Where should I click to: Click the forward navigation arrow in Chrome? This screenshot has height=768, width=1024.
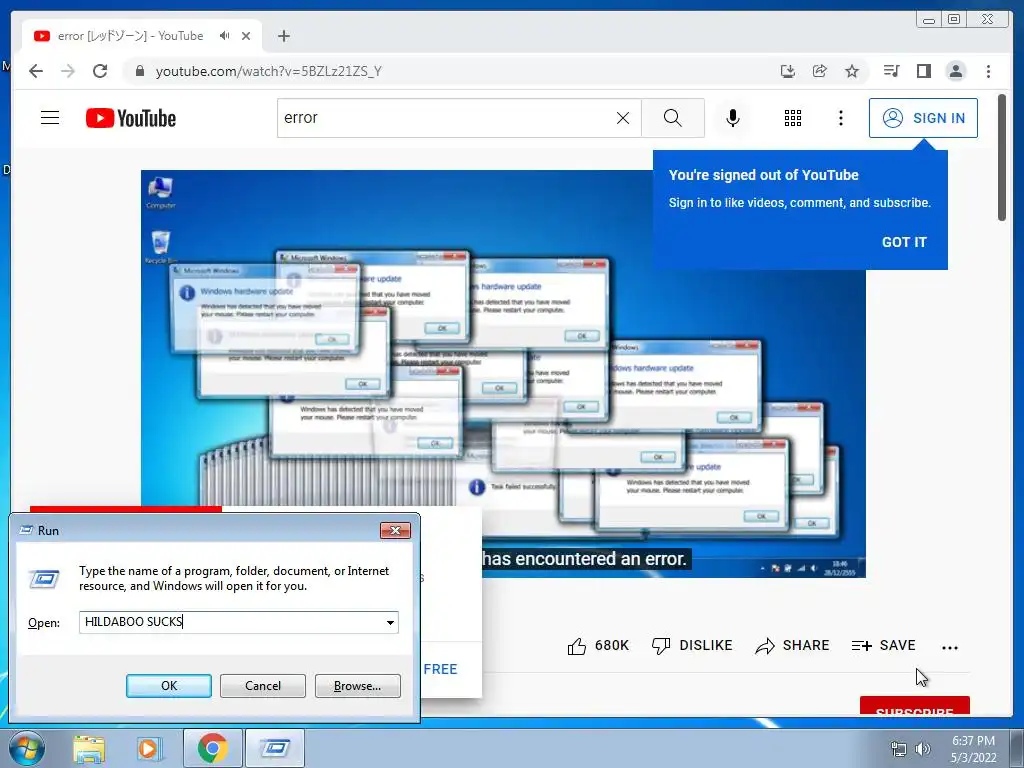point(68,71)
